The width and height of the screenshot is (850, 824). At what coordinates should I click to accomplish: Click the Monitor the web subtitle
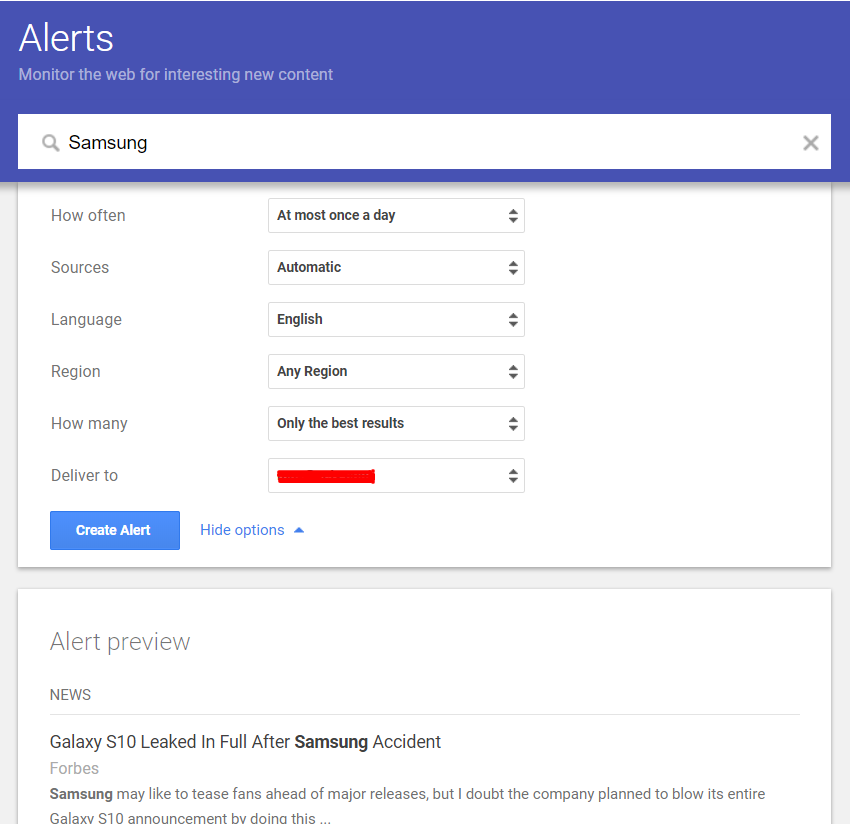point(176,74)
